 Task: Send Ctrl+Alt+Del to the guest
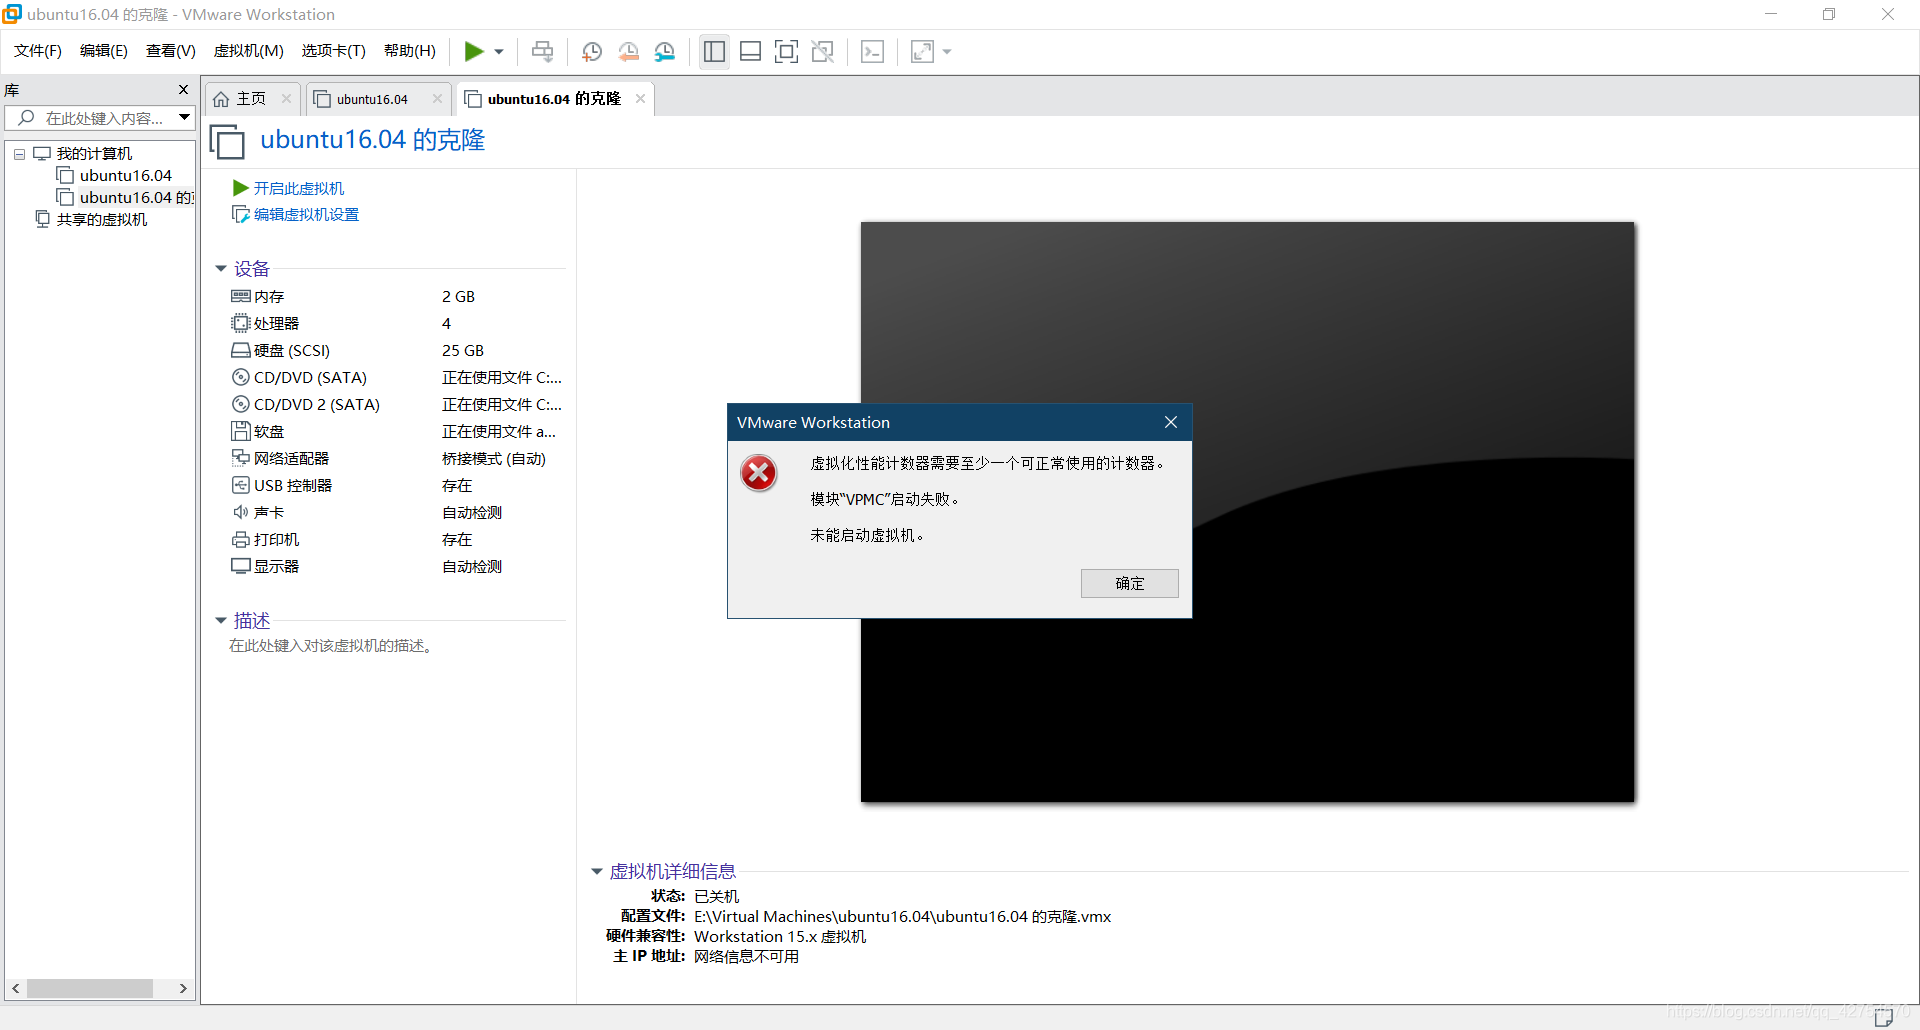point(872,51)
